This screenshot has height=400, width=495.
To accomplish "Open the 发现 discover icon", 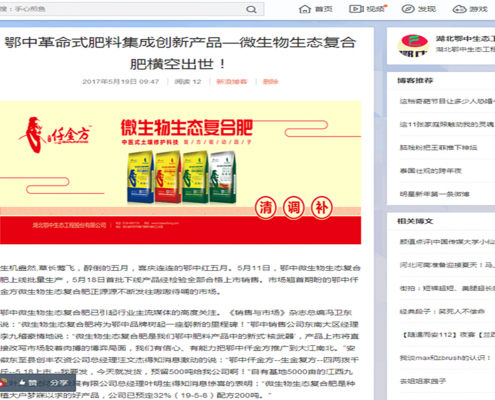I will coord(408,9).
